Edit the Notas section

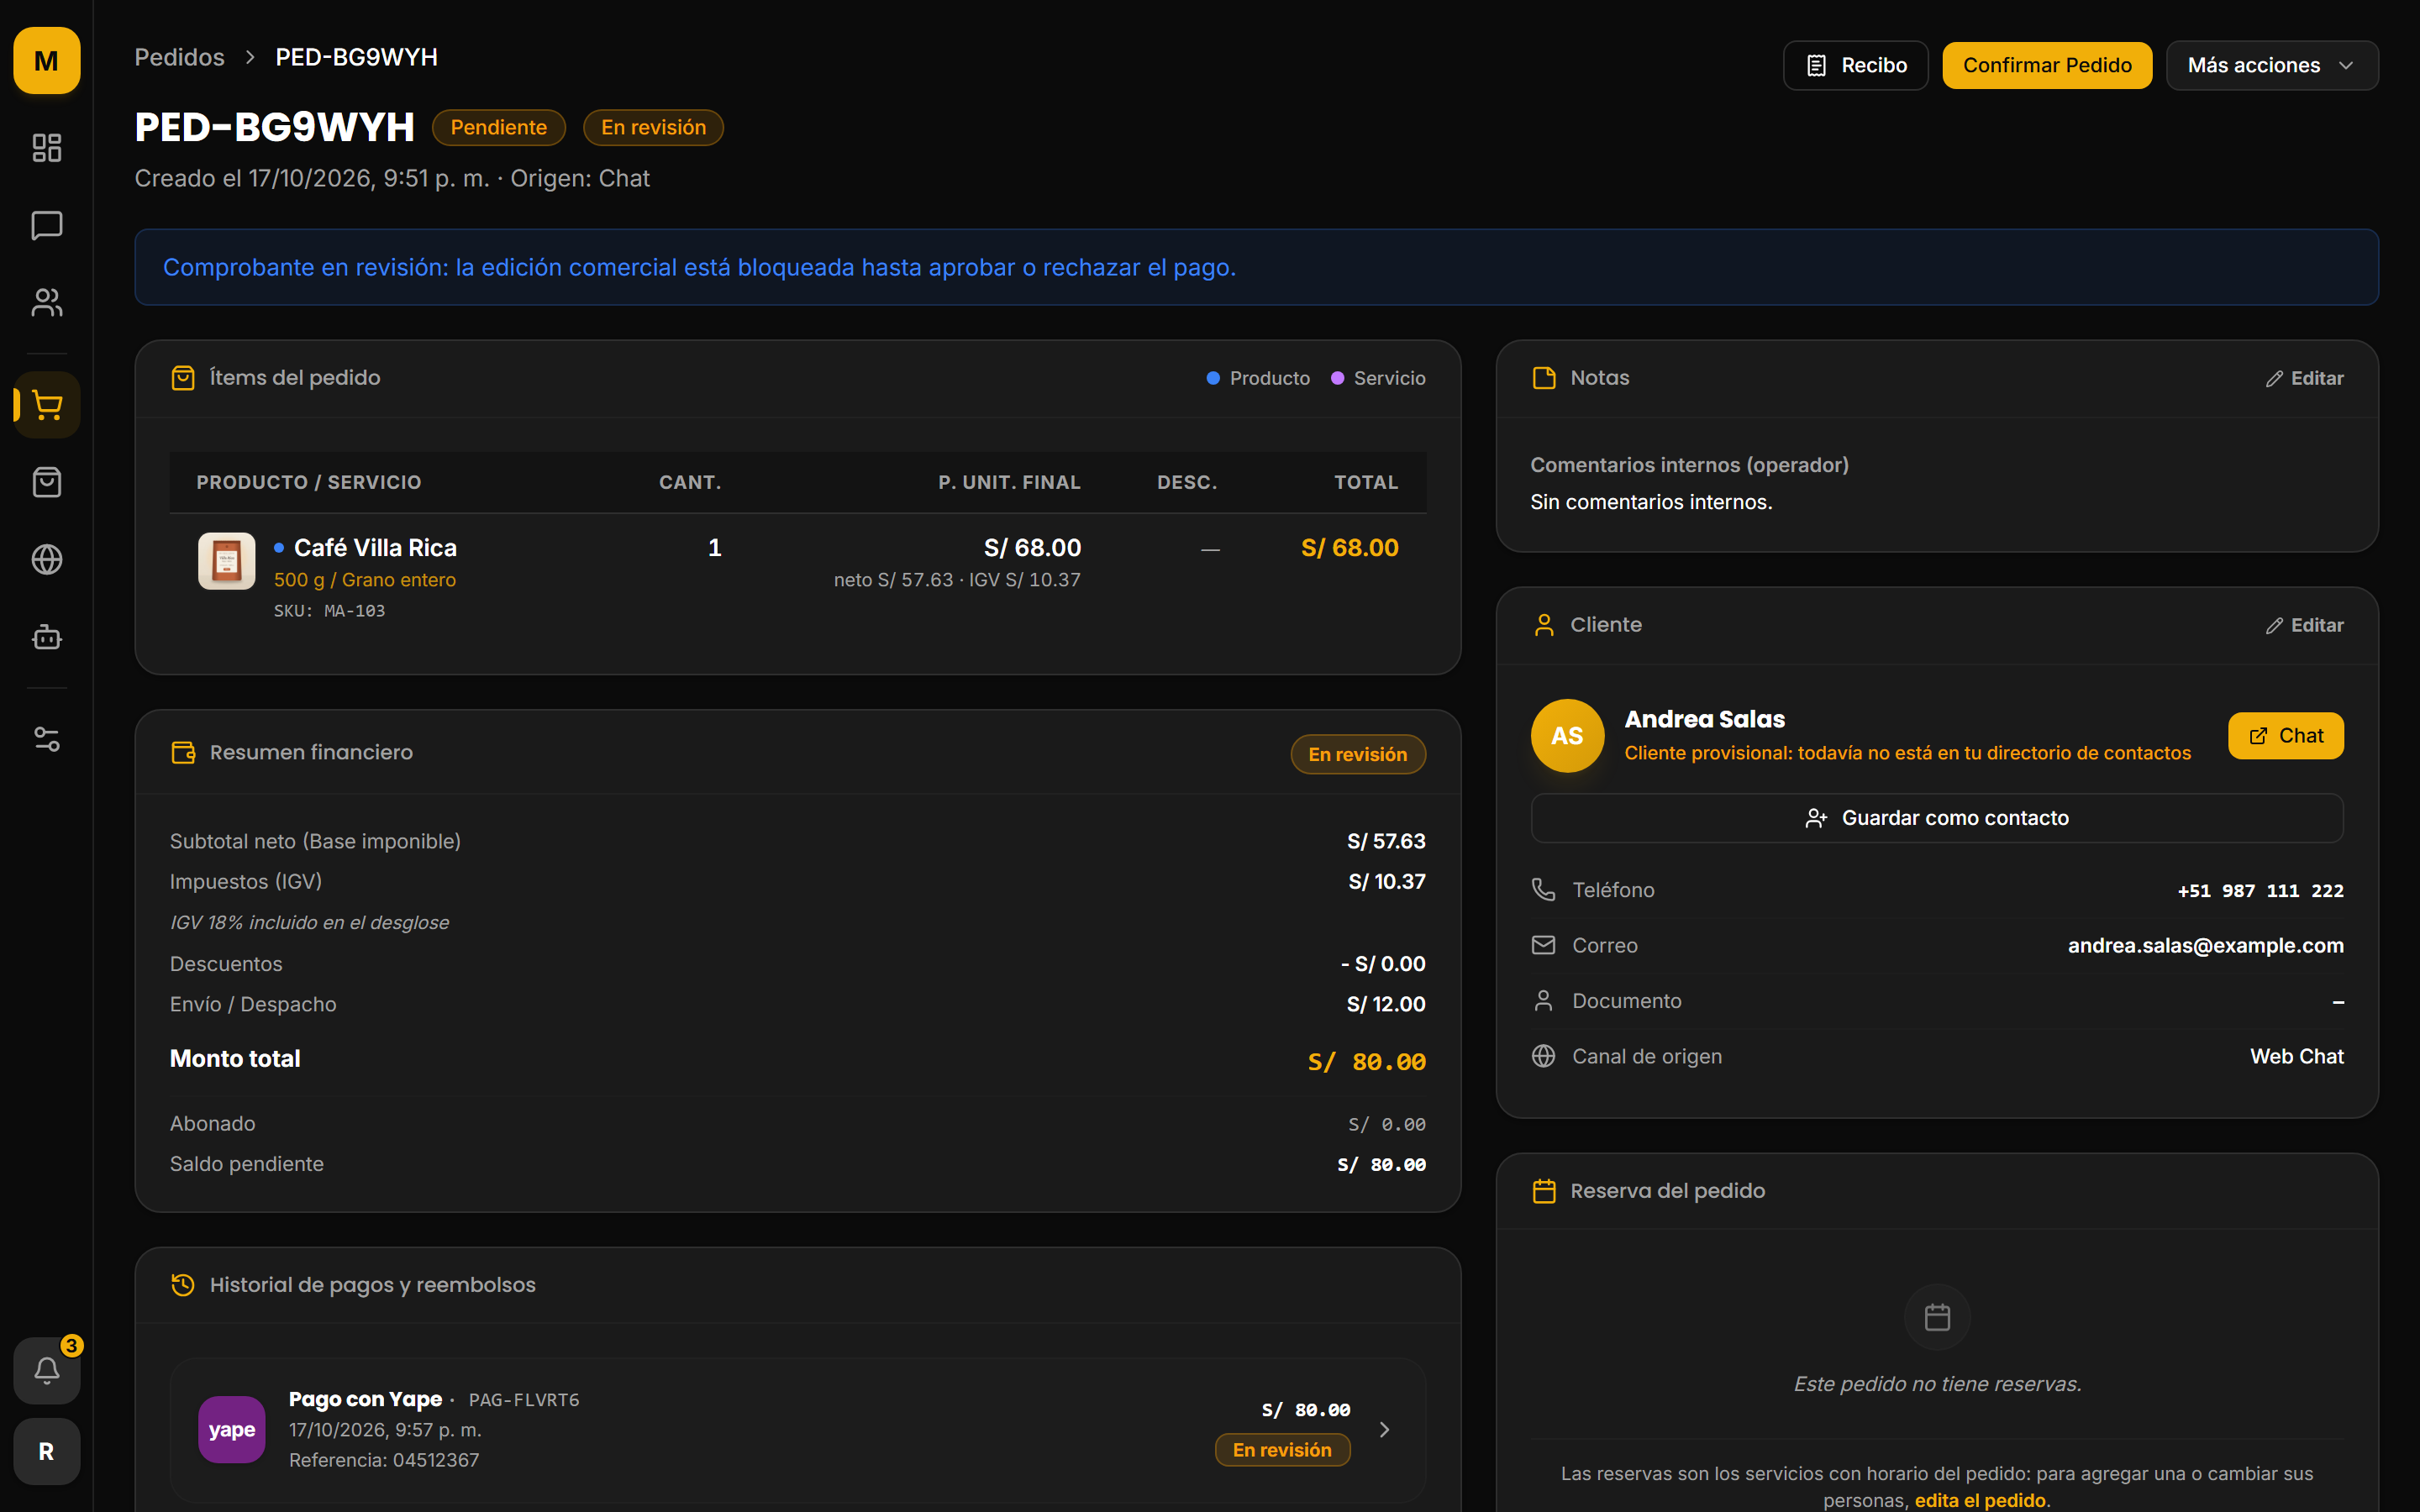(2304, 378)
